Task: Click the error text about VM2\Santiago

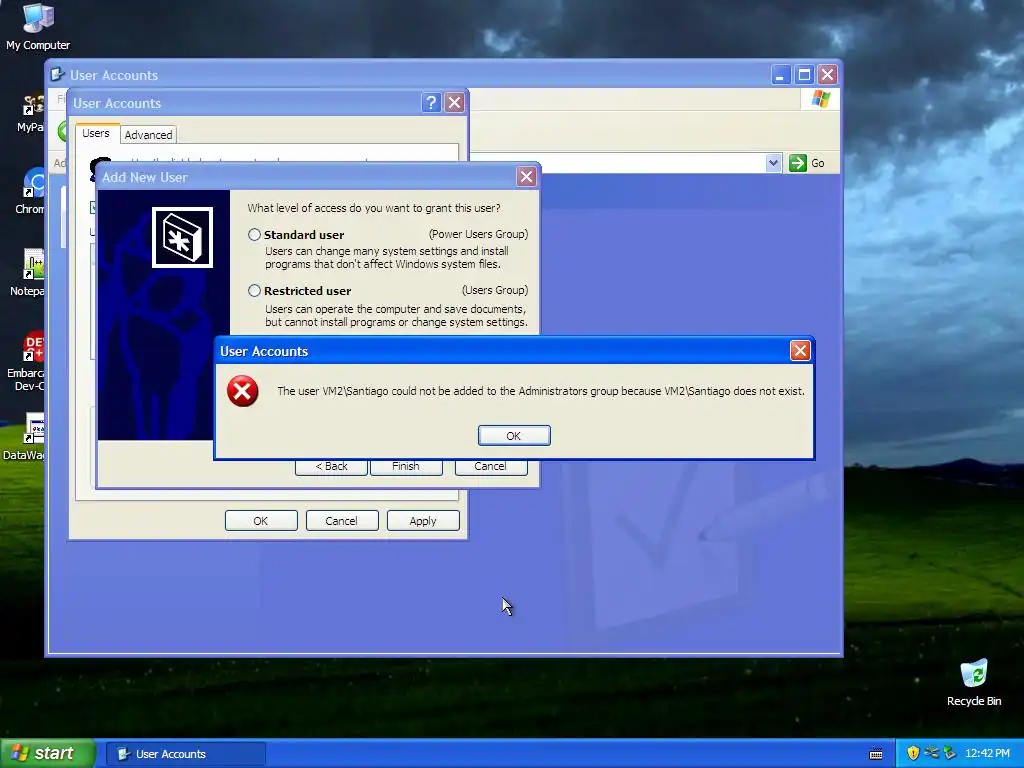Action: 541,391
